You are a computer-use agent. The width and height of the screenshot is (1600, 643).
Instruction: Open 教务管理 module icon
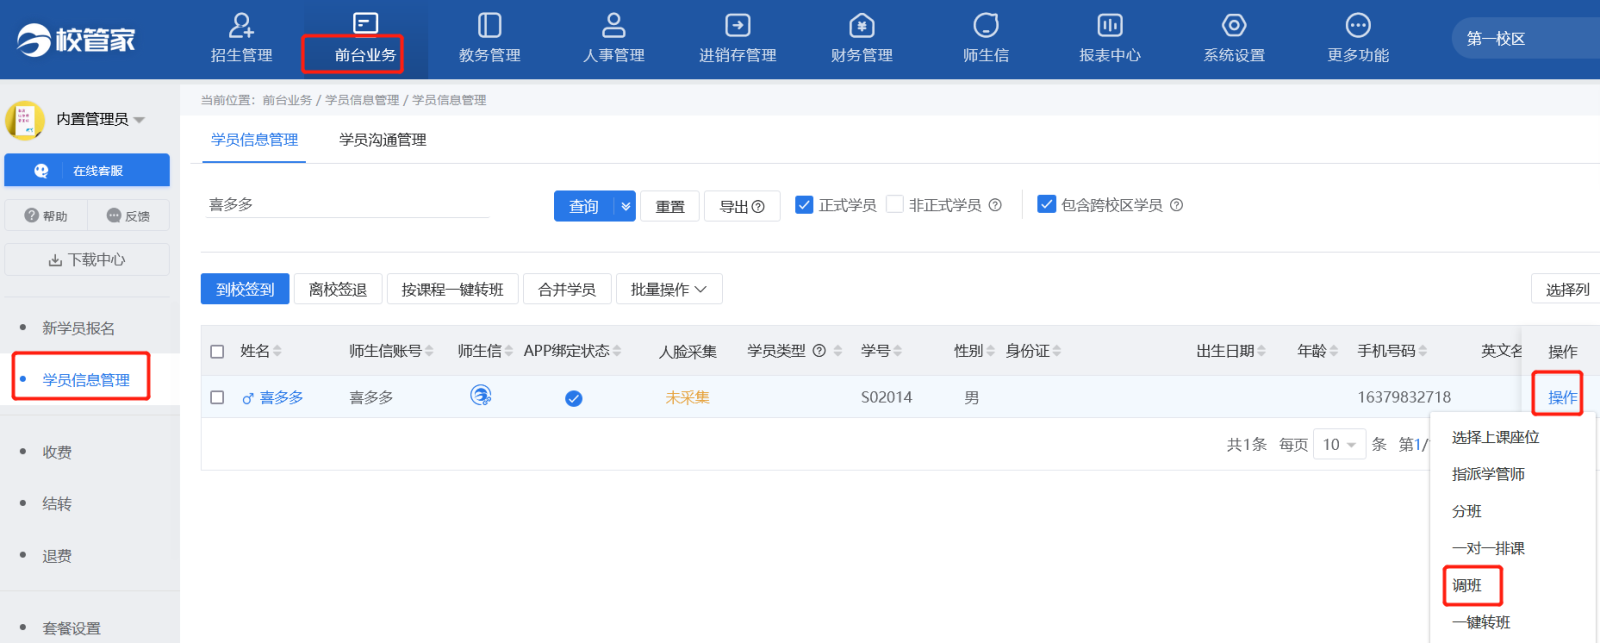pyautogui.click(x=490, y=25)
